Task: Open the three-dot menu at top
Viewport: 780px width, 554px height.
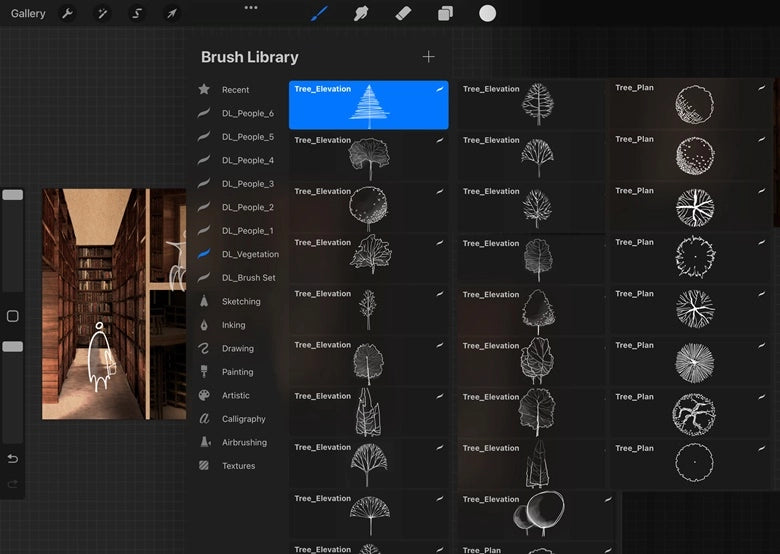Action: pos(251,7)
